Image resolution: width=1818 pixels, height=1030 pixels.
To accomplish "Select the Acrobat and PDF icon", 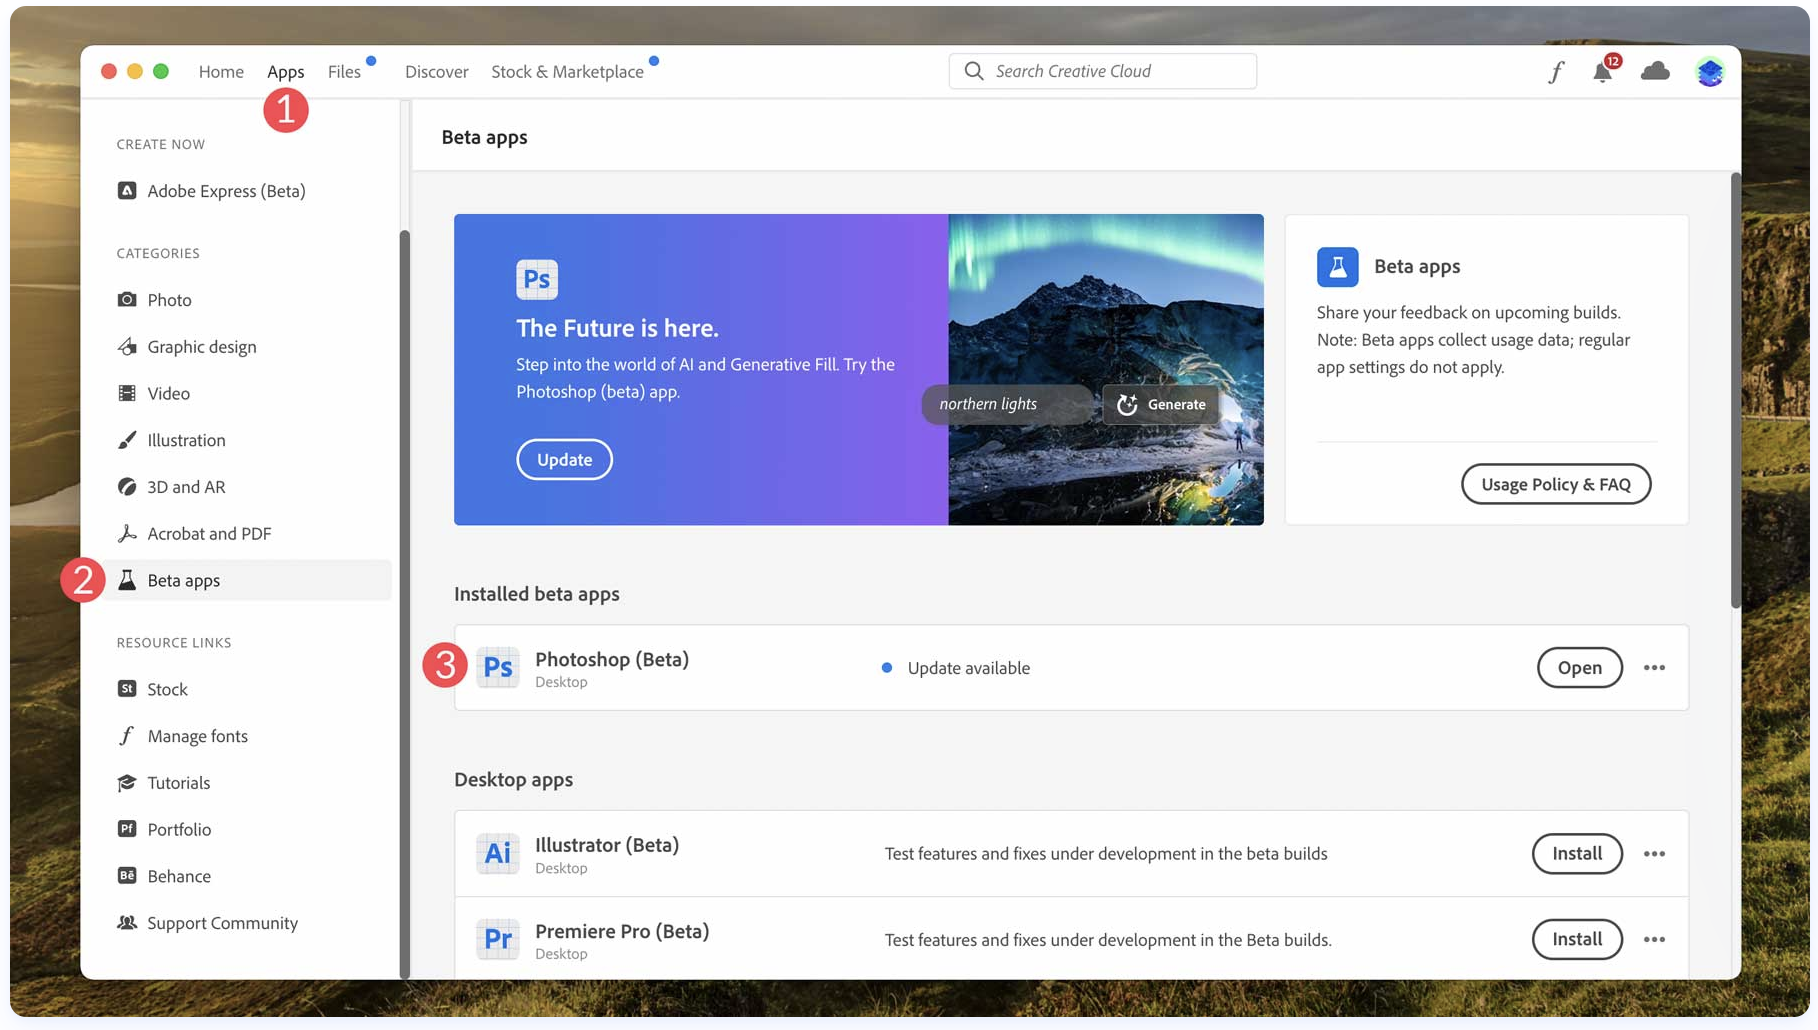I will tap(127, 533).
